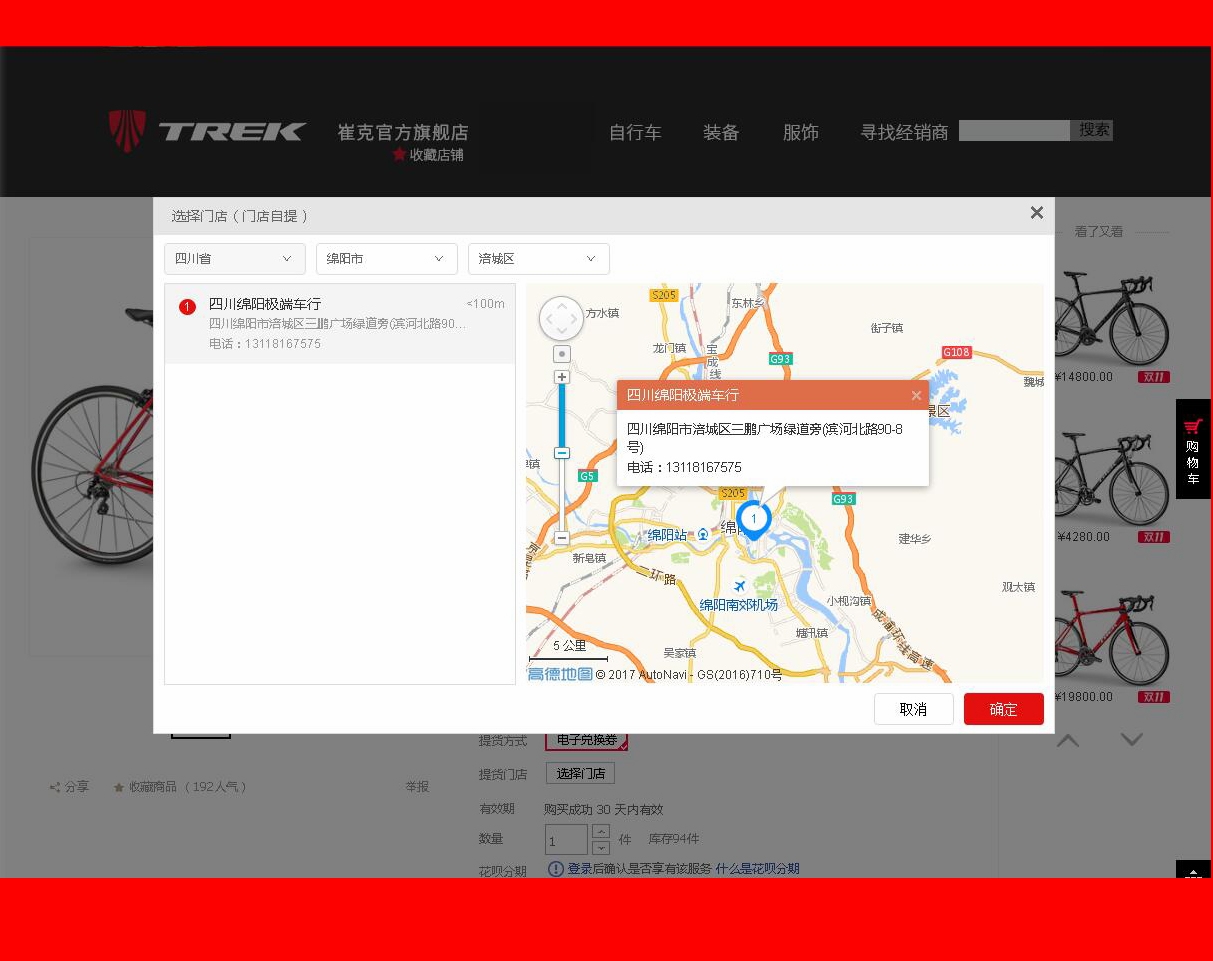Show next recommended bikes with down arrow
1213x961 pixels.
click(1132, 740)
